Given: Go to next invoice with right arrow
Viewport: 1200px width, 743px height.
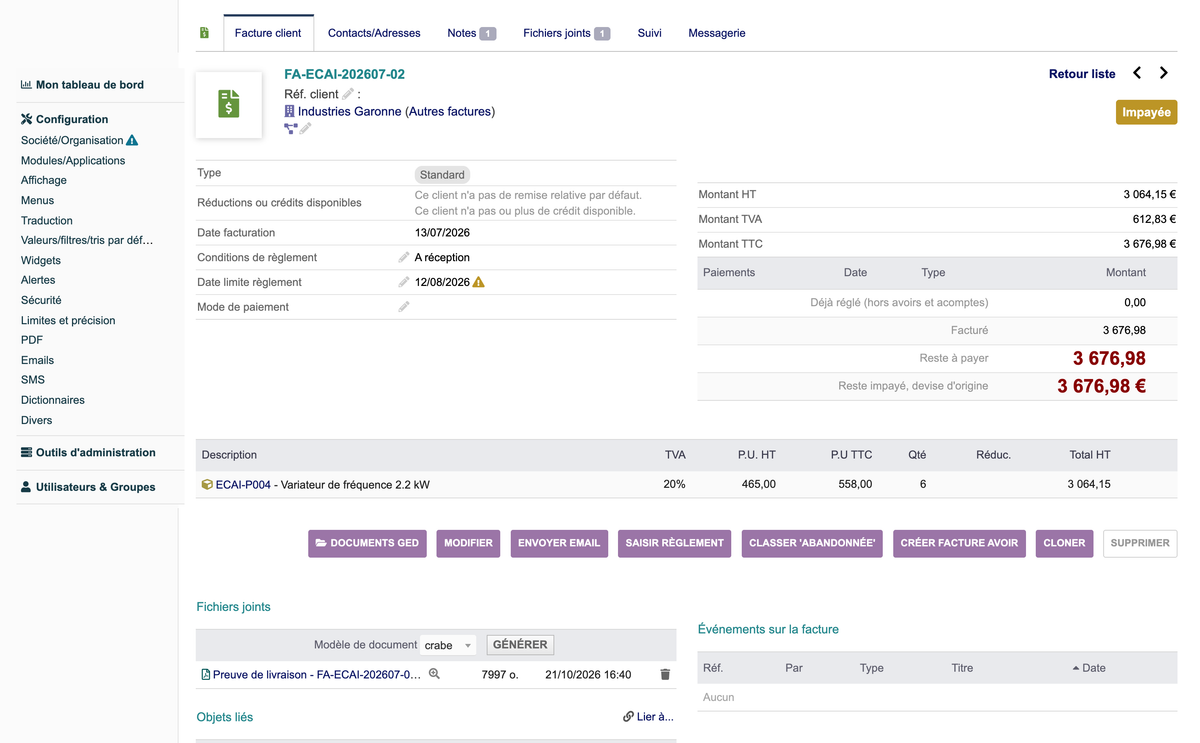Looking at the screenshot, I should (1164, 73).
